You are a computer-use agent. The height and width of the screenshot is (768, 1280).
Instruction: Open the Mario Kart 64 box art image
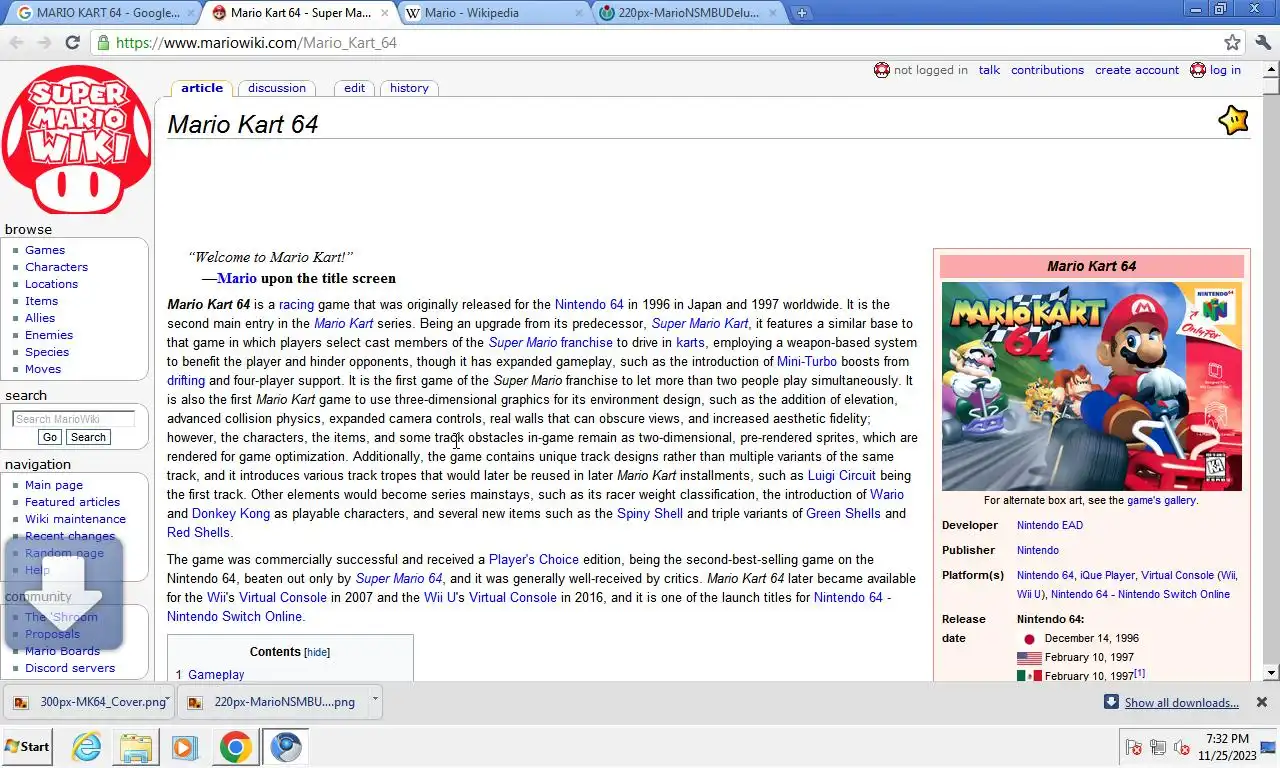pyautogui.click(x=1092, y=386)
